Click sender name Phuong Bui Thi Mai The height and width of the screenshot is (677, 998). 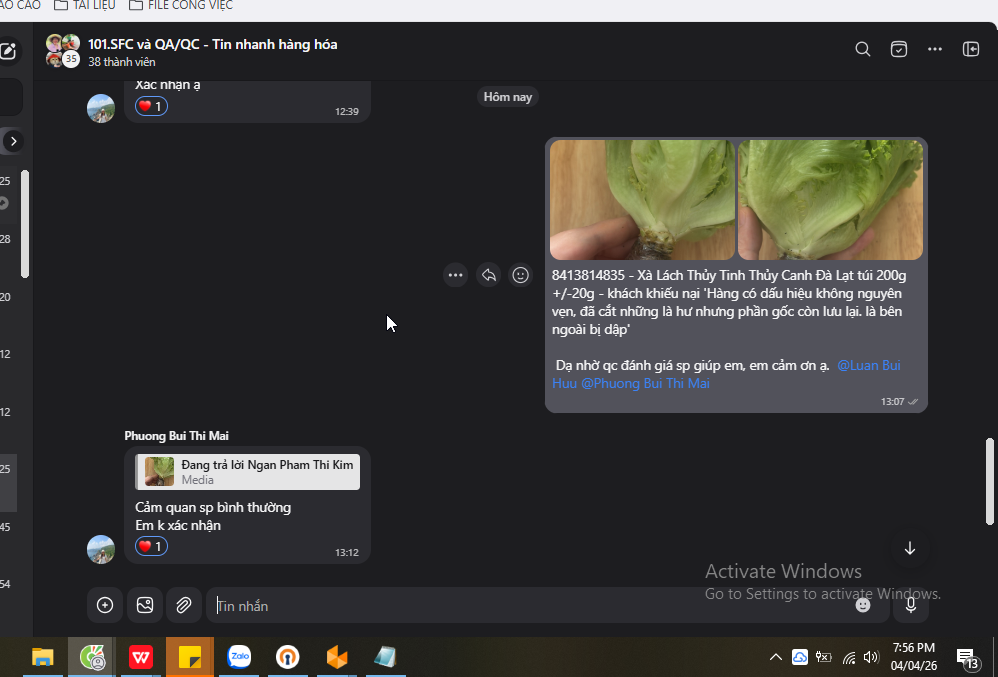176,436
